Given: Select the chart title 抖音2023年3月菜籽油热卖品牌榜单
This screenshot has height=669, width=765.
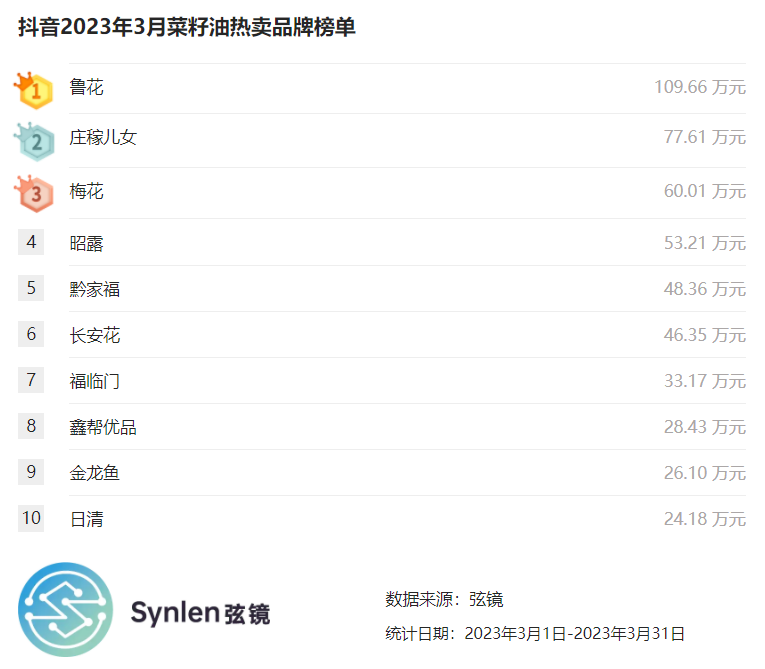Looking at the screenshot, I should click(x=187, y=26).
